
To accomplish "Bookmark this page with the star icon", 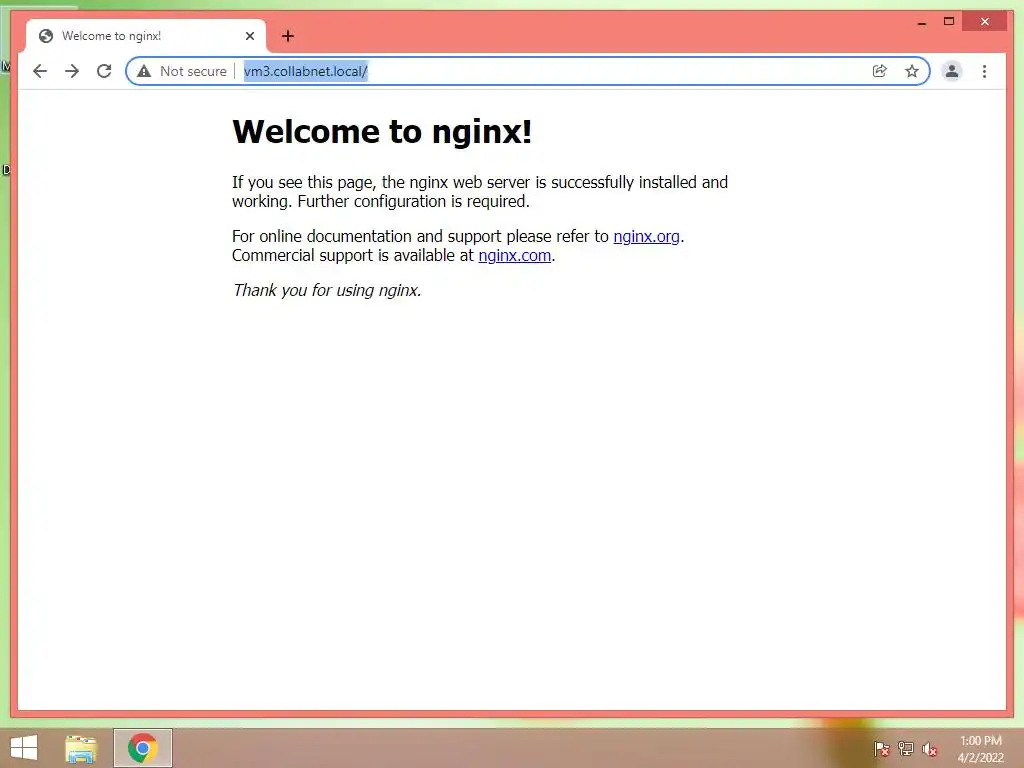I will [912, 71].
